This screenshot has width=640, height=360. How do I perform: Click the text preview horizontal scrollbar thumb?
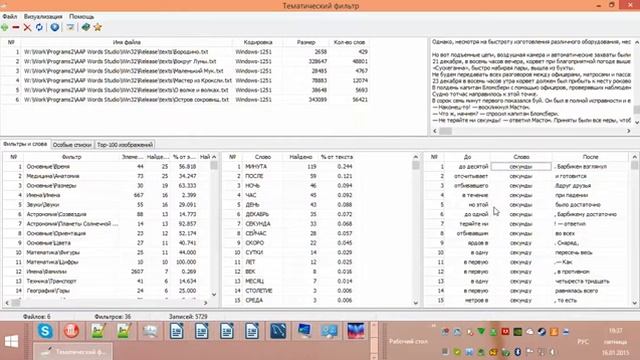point(446,131)
